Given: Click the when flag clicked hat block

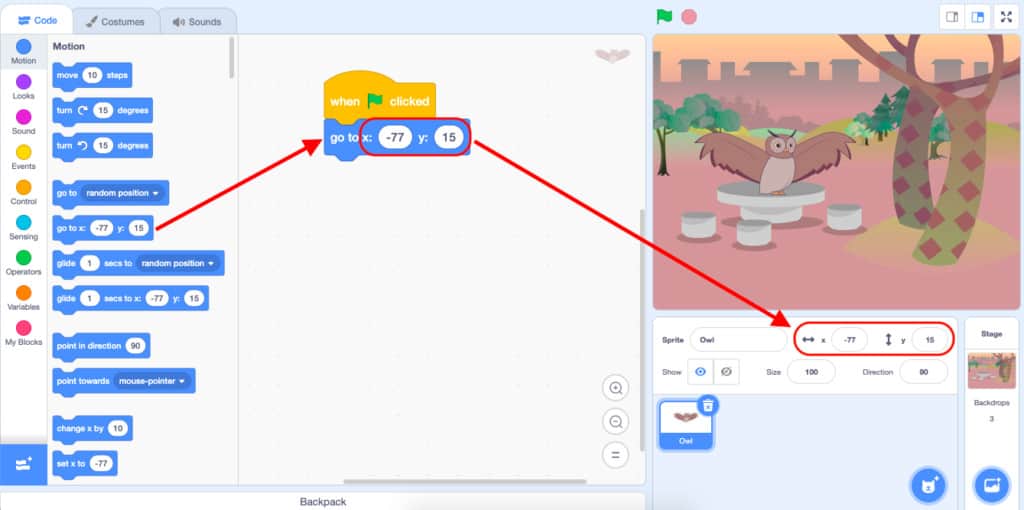Looking at the screenshot, I should point(379,97).
